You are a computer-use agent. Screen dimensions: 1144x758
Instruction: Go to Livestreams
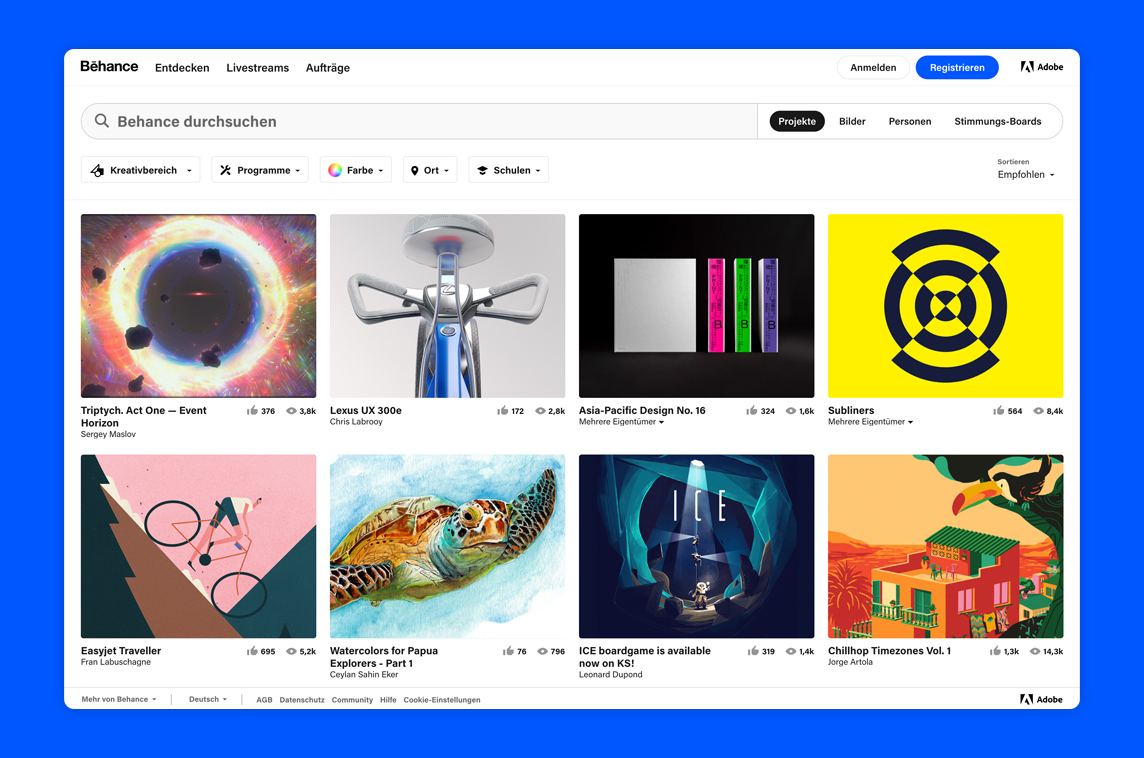point(258,68)
